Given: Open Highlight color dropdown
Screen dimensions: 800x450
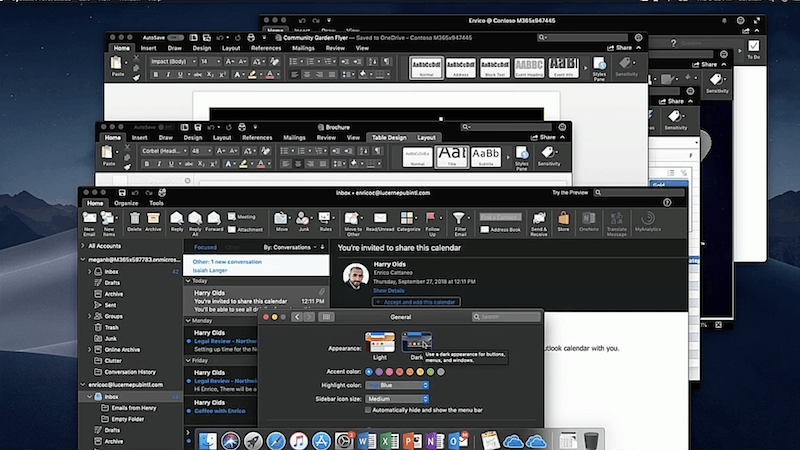Looking at the screenshot, I should tap(397, 385).
